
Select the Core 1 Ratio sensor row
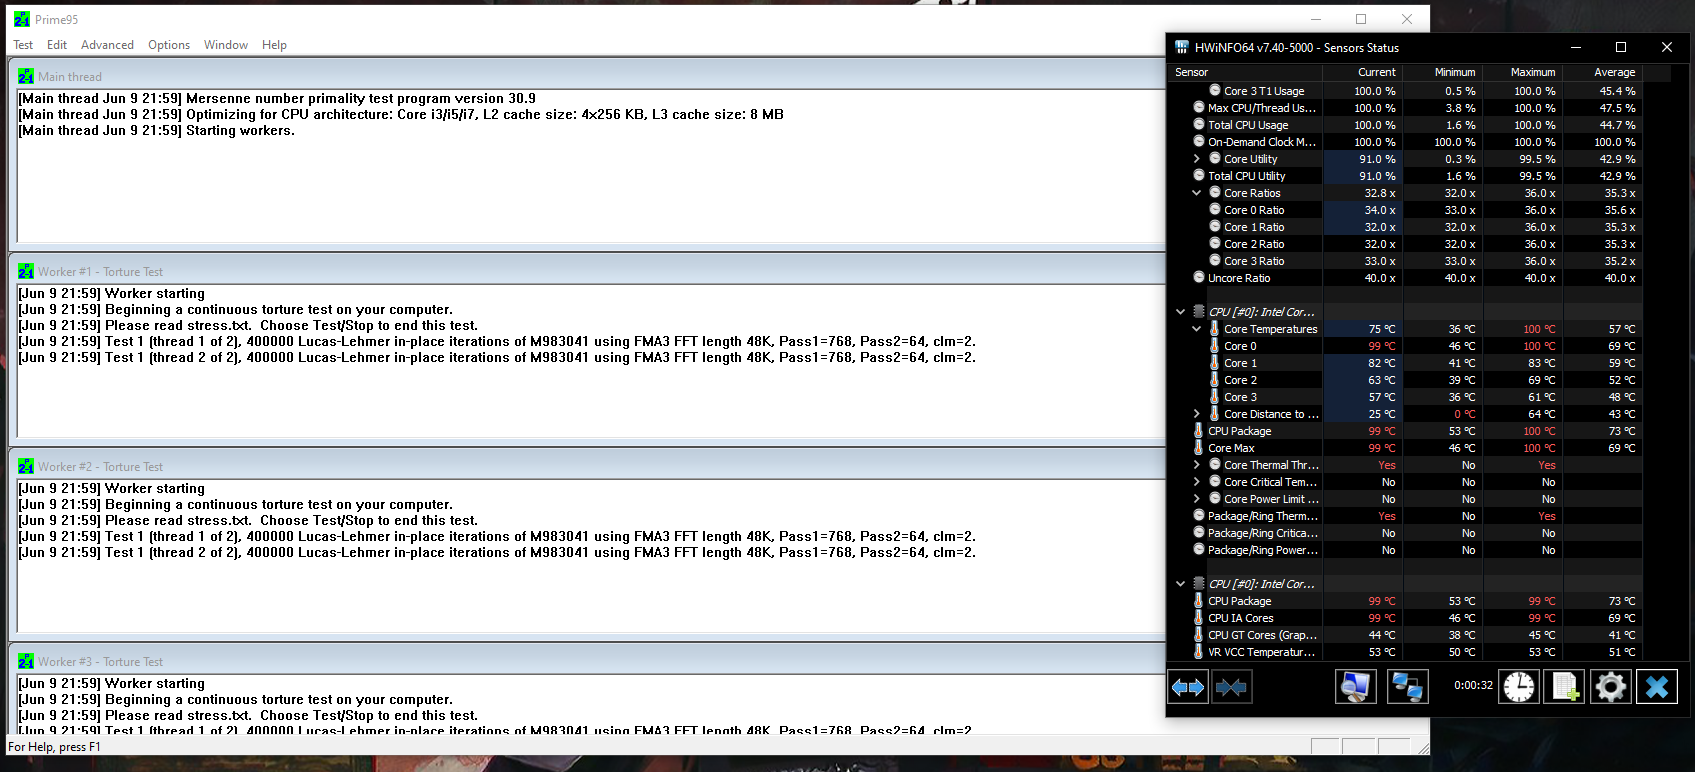tap(1405, 227)
